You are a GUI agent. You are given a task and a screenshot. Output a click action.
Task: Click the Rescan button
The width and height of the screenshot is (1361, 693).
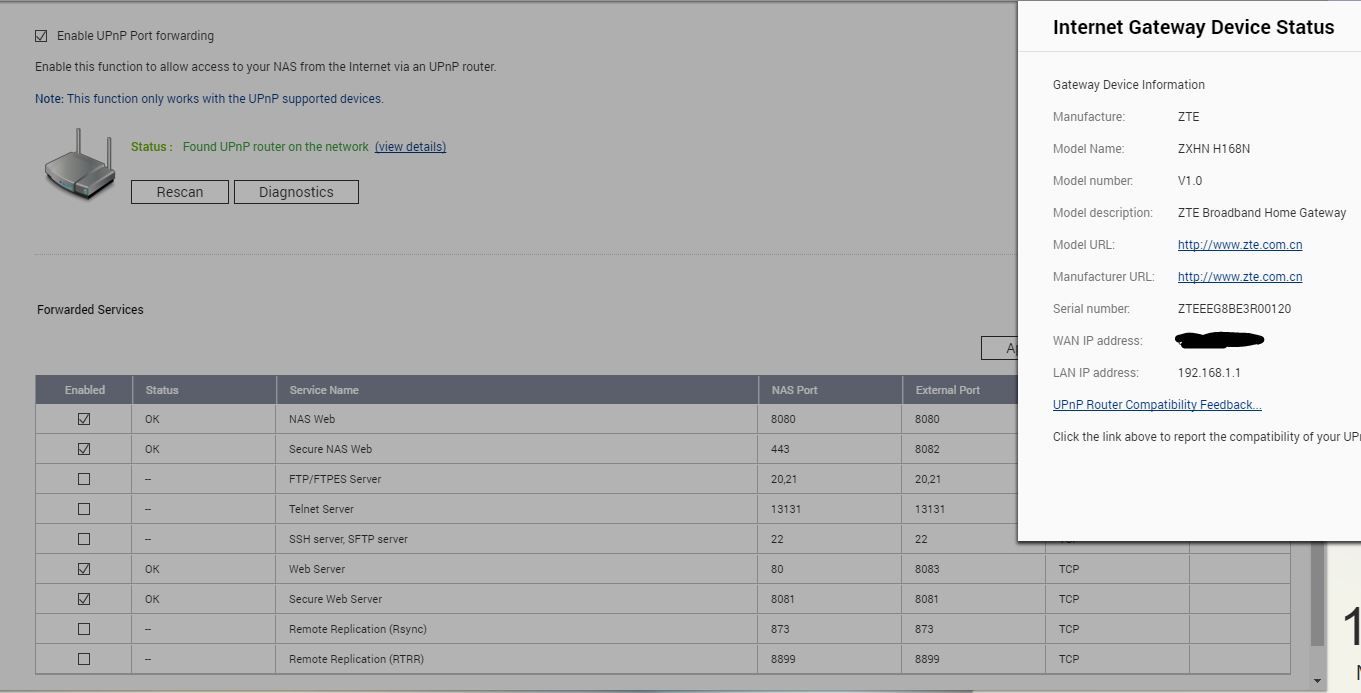180,192
